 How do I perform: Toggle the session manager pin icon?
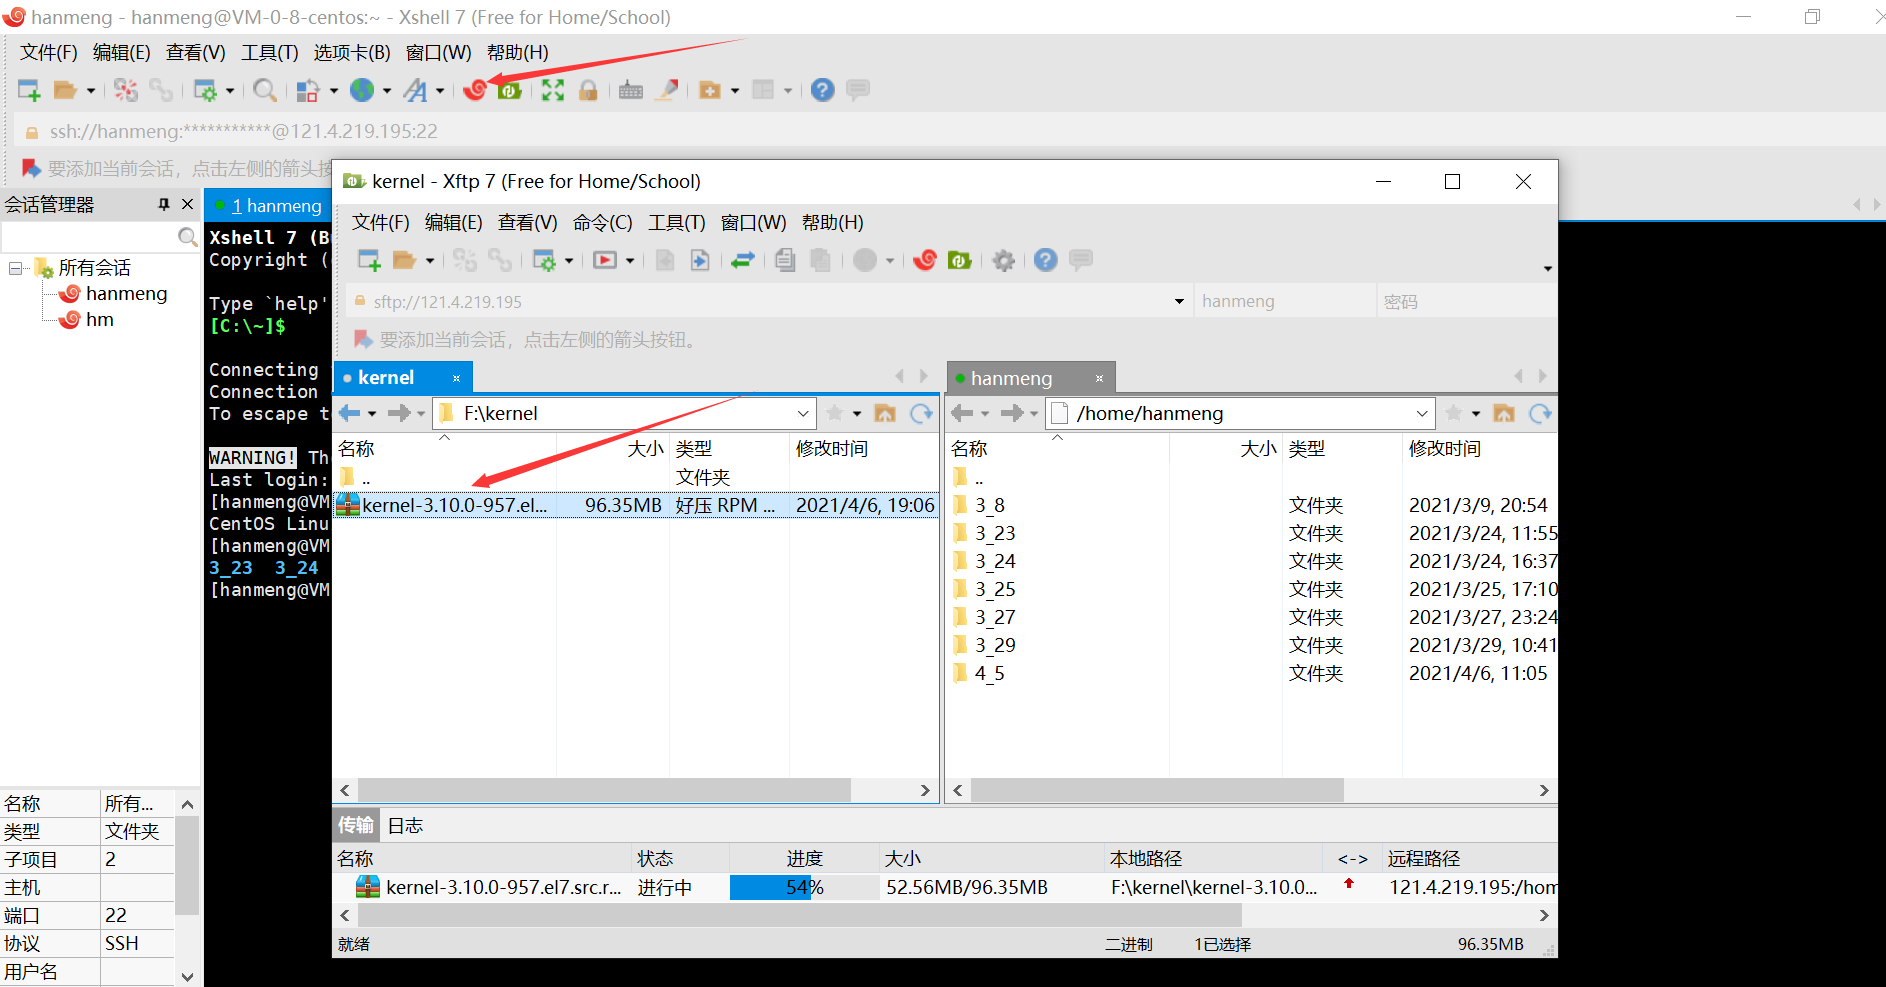(164, 204)
